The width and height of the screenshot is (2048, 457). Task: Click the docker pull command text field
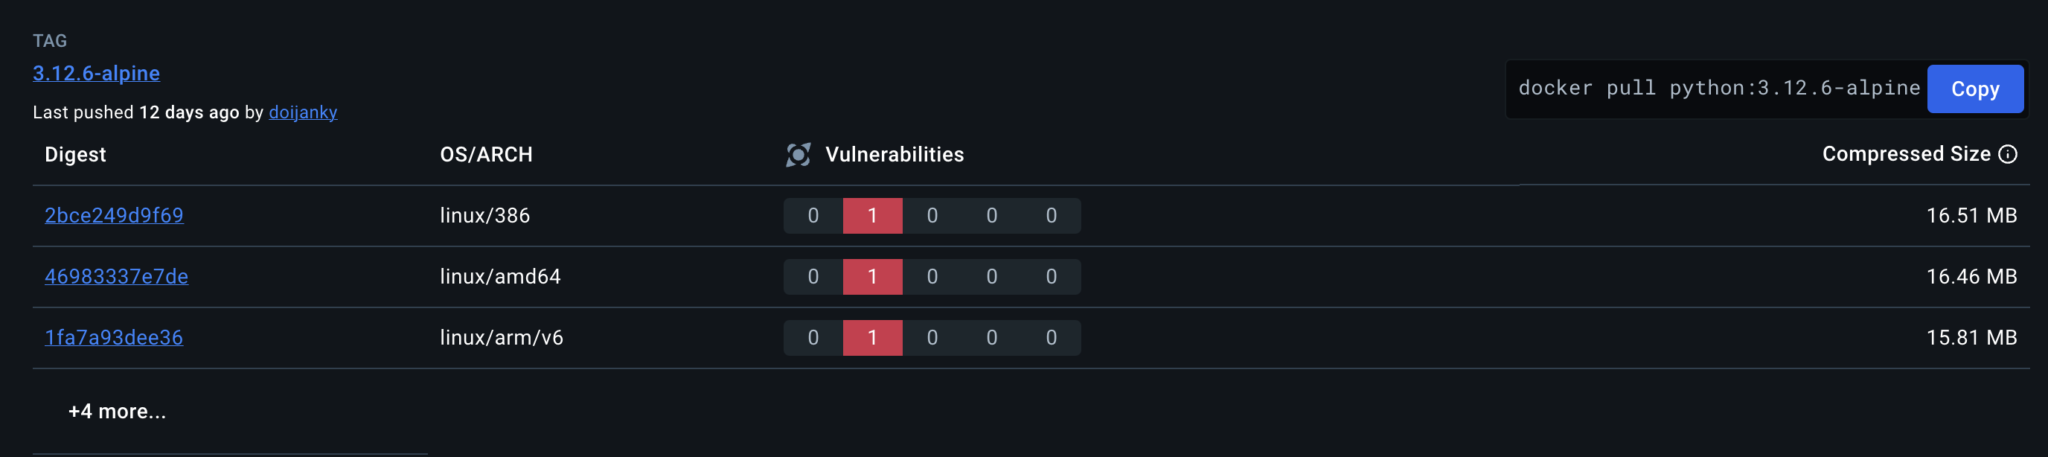(x=1718, y=89)
